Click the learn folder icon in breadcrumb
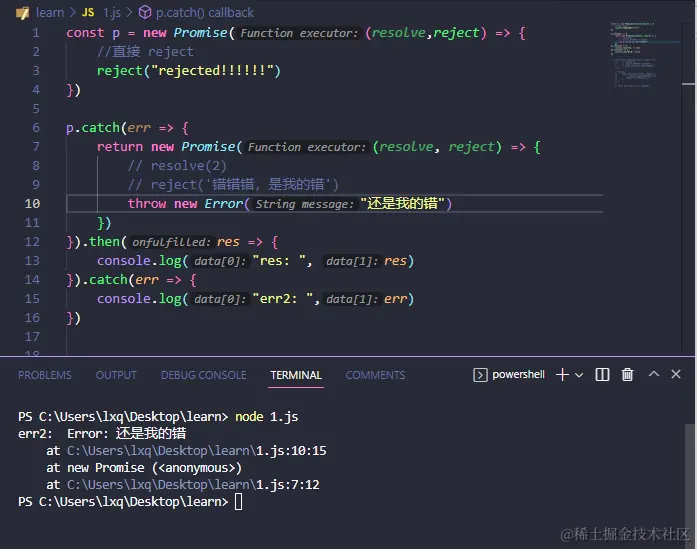Image resolution: width=697 pixels, height=549 pixels. (x=22, y=13)
